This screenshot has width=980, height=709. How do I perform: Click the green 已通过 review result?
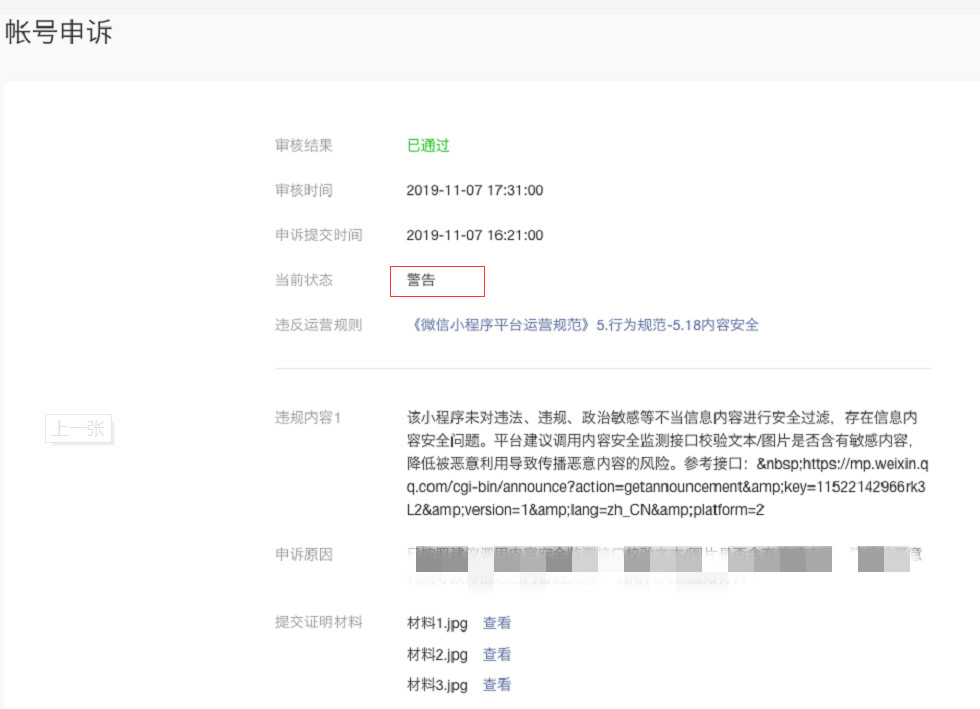(428, 146)
